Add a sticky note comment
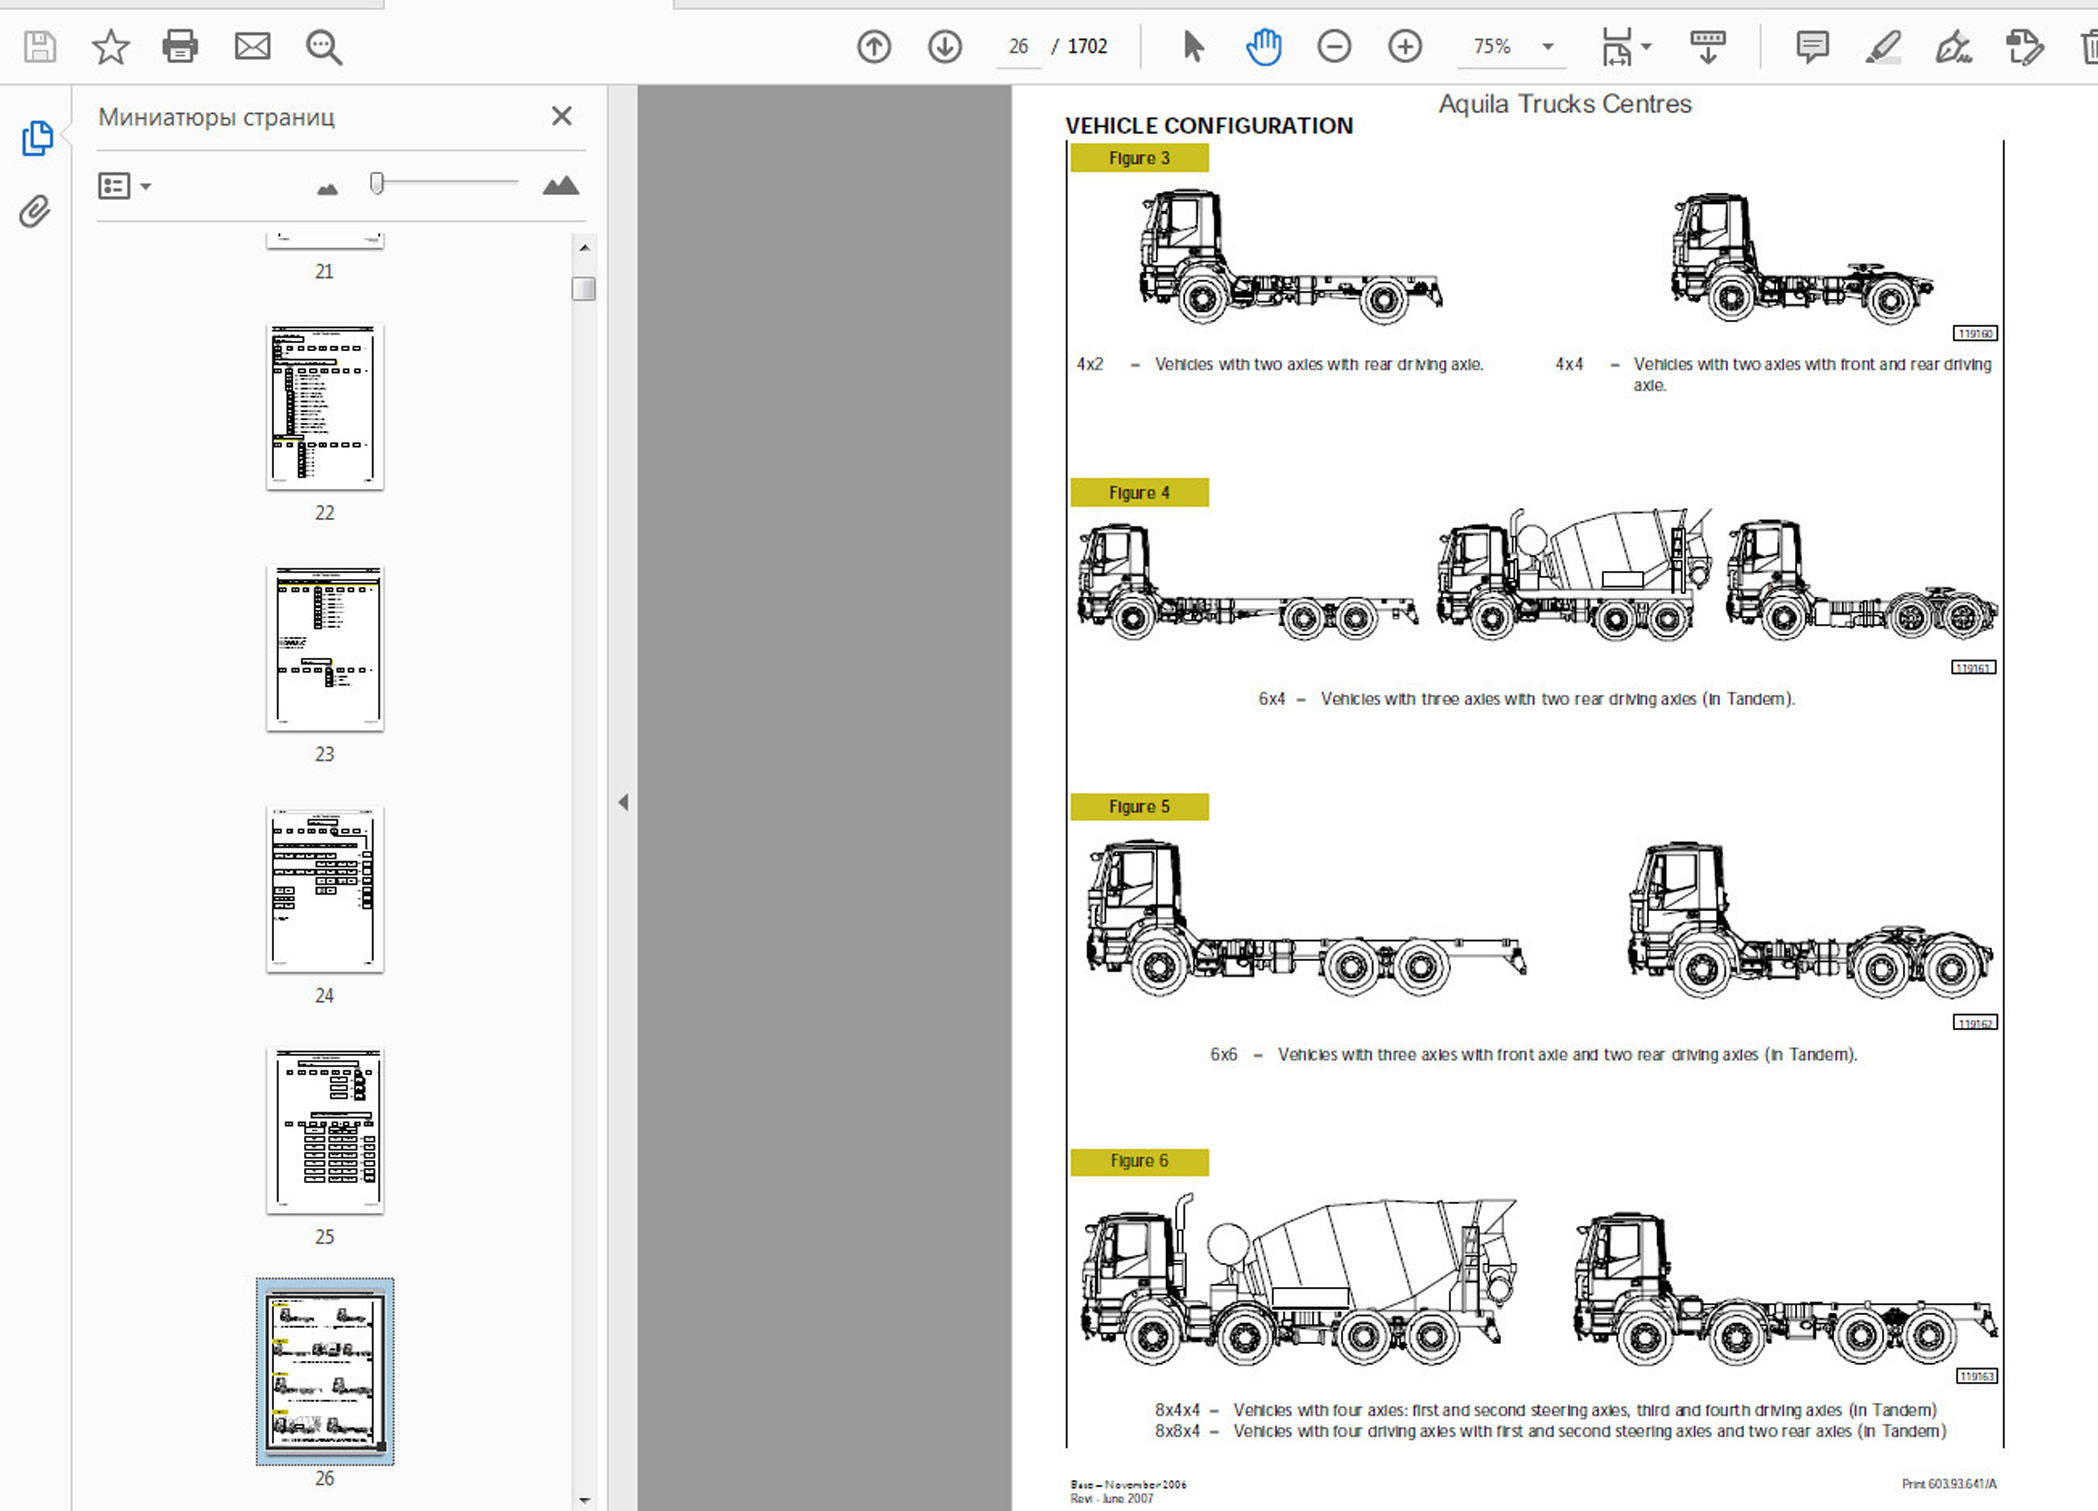Image resolution: width=2098 pixels, height=1511 pixels. click(x=1812, y=46)
